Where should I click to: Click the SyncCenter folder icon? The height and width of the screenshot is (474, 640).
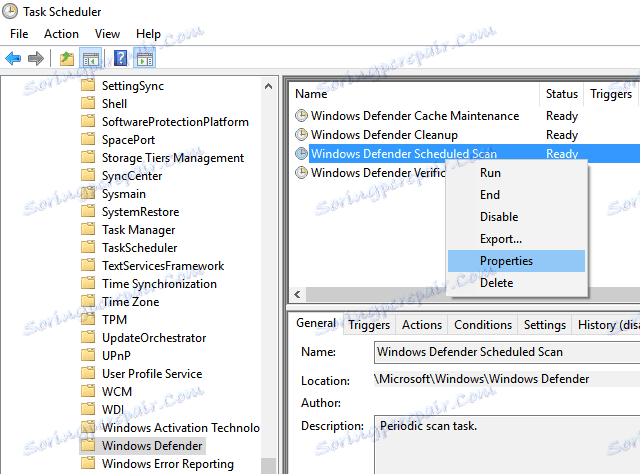pos(88,175)
